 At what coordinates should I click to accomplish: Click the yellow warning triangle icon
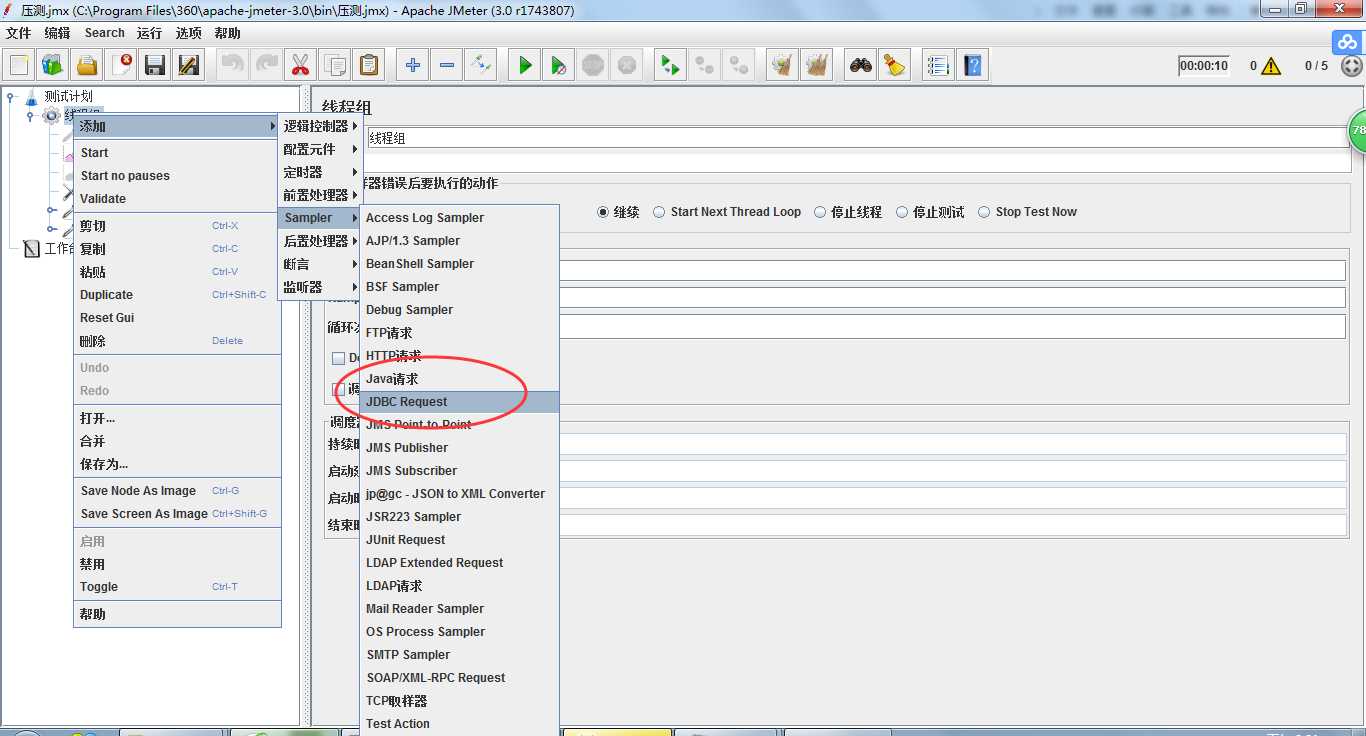(1271, 66)
